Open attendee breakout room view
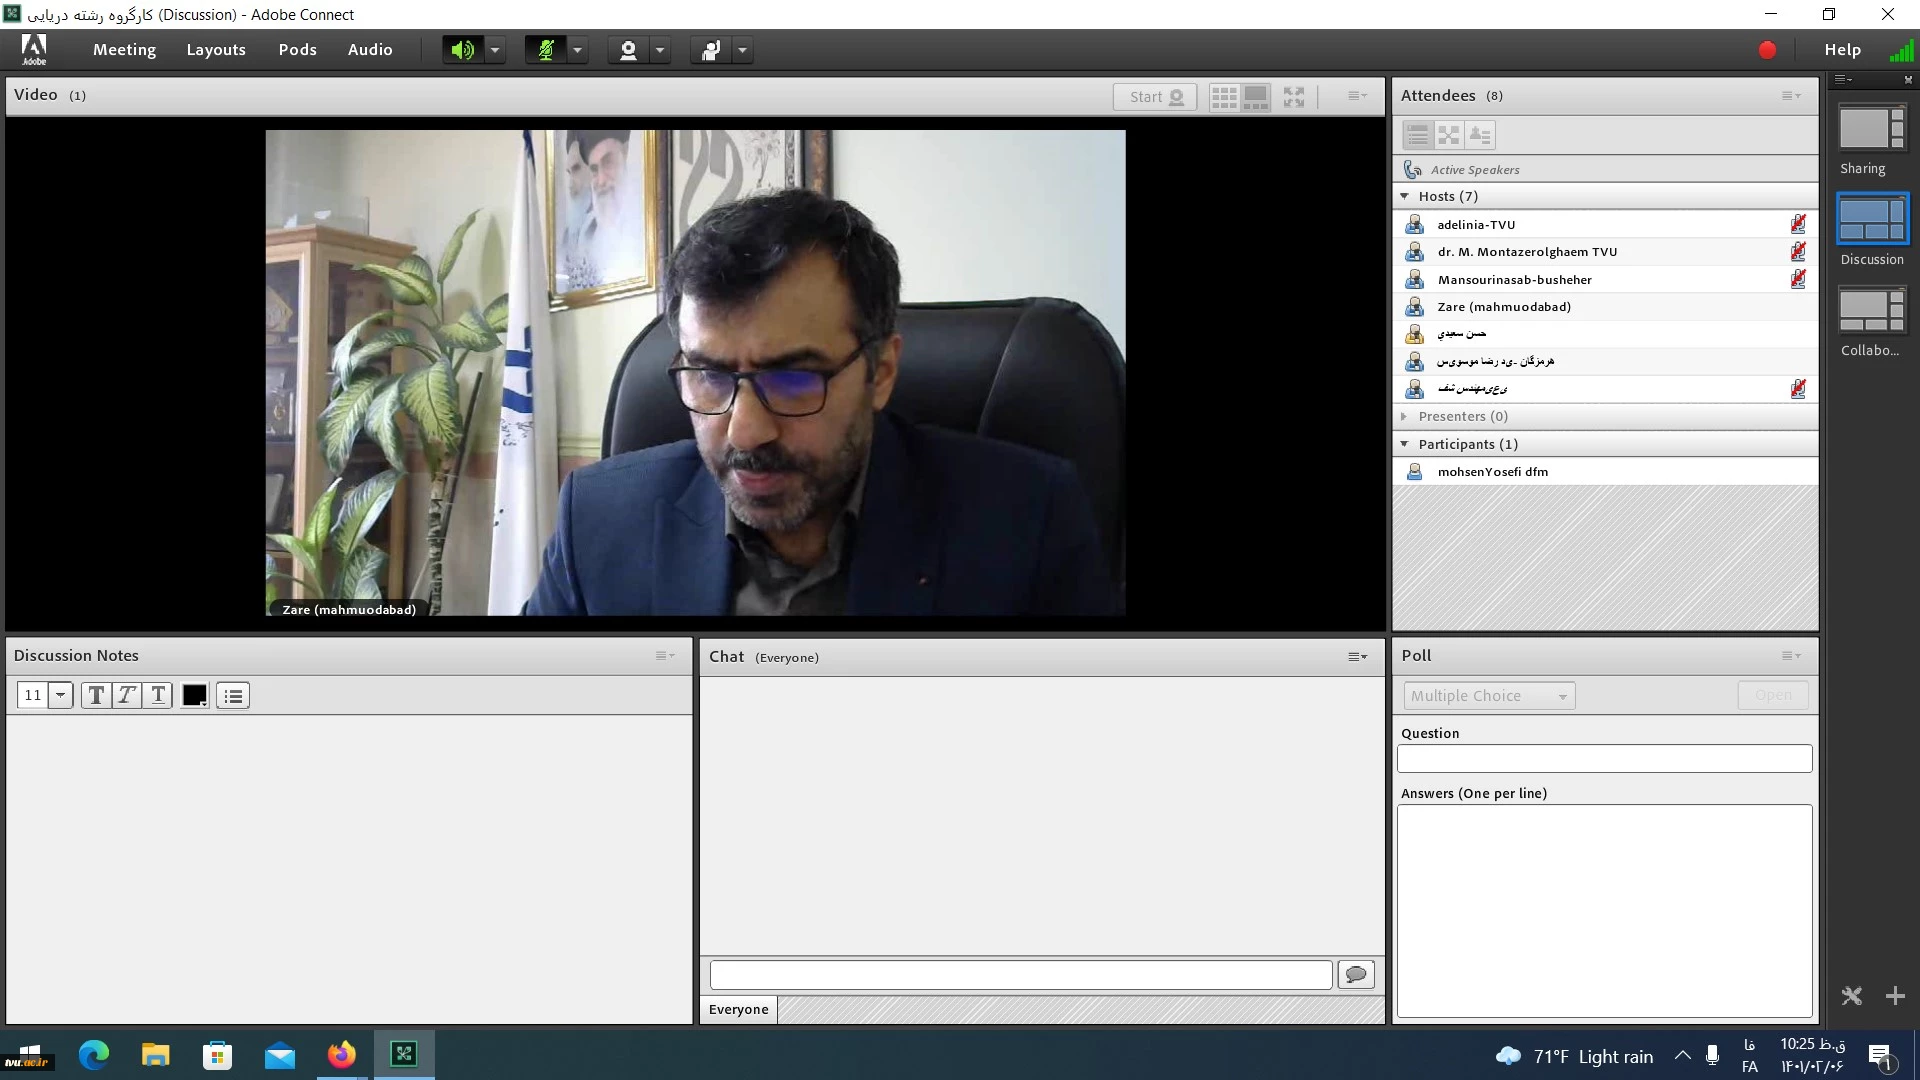The width and height of the screenshot is (1920, 1080). click(x=1448, y=135)
